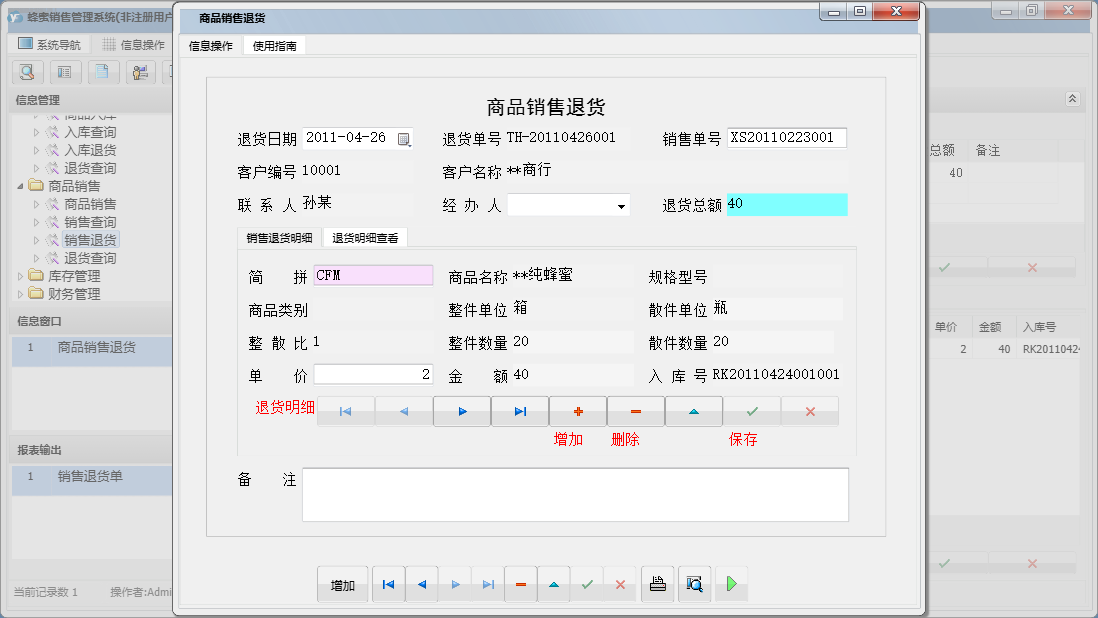This screenshot has width=1098, height=618.
Task: Click the 增加 button at bottom
Action: coord(342,585)
